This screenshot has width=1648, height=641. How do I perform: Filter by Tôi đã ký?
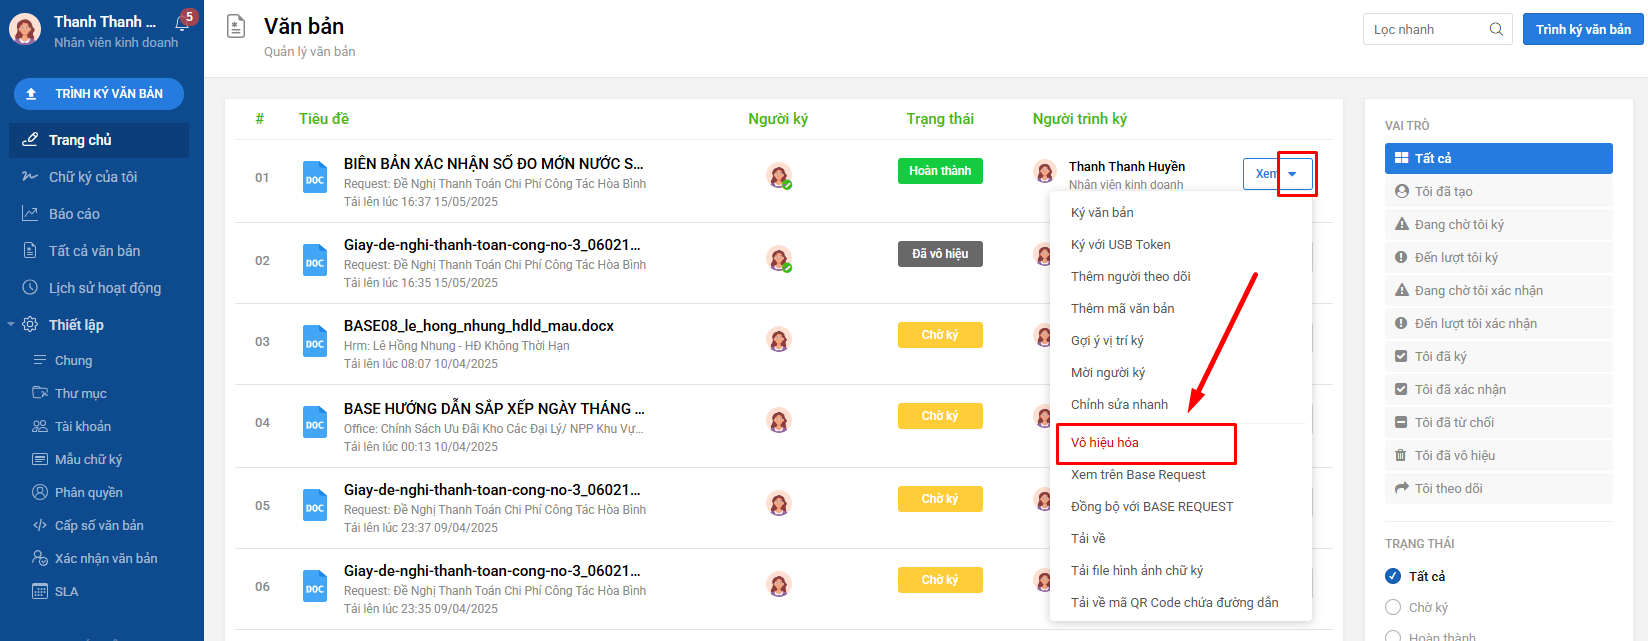click(x=1498, y=356)
